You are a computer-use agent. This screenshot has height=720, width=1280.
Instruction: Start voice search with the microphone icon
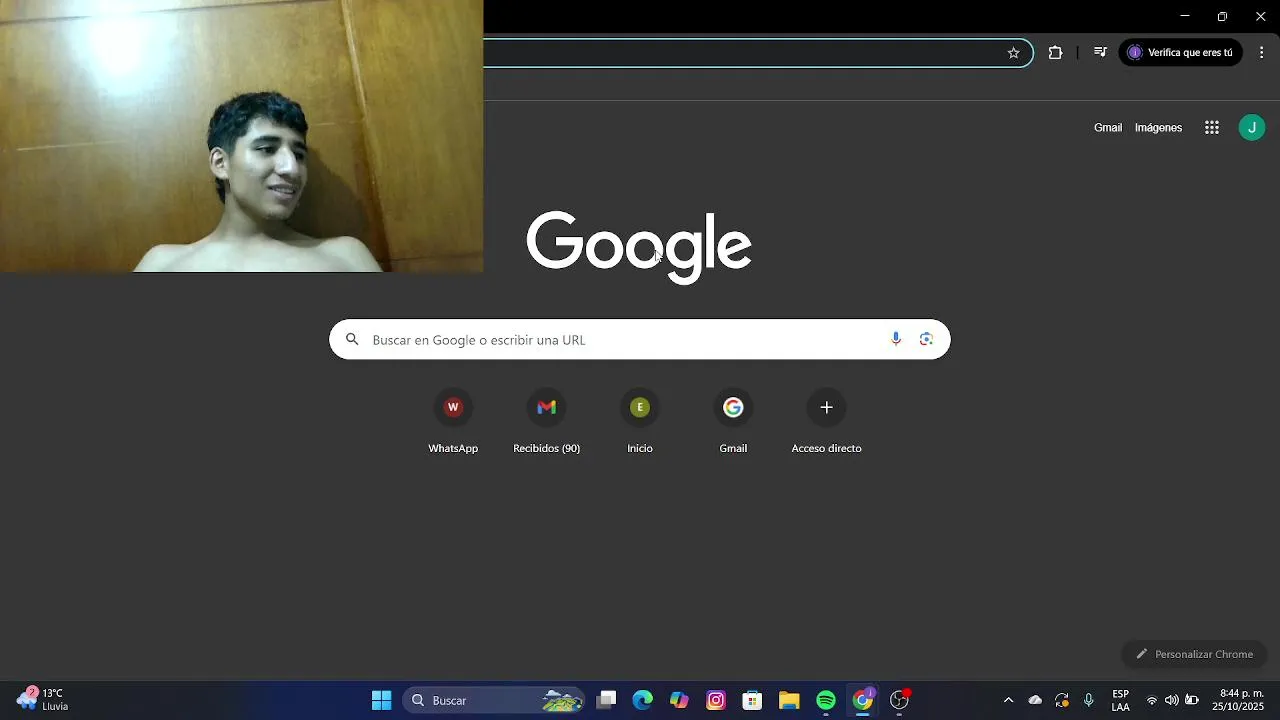point(896,340)
